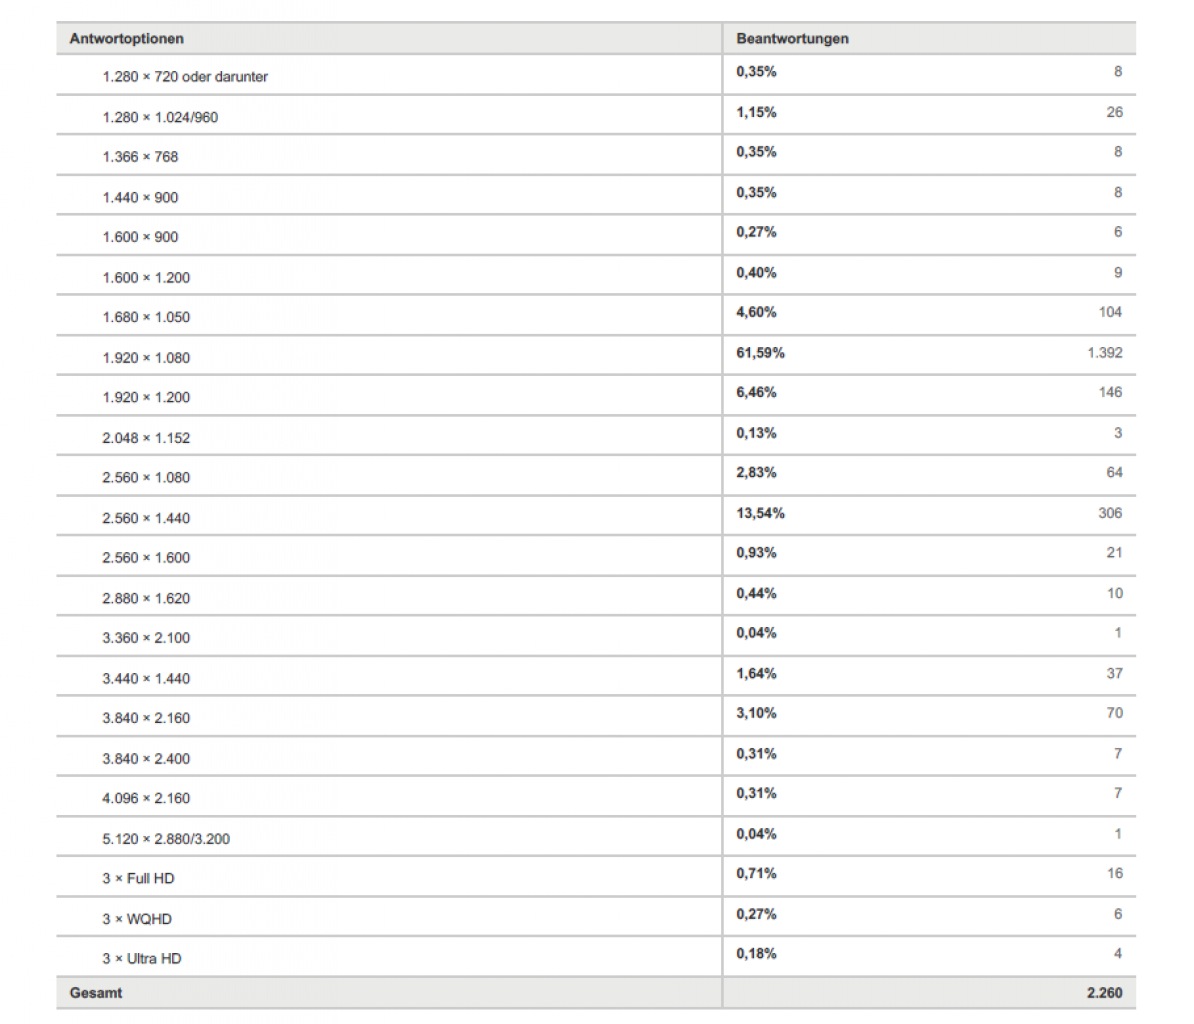Select the '1.280 × 1.024/960' row label

coord(160,117)
